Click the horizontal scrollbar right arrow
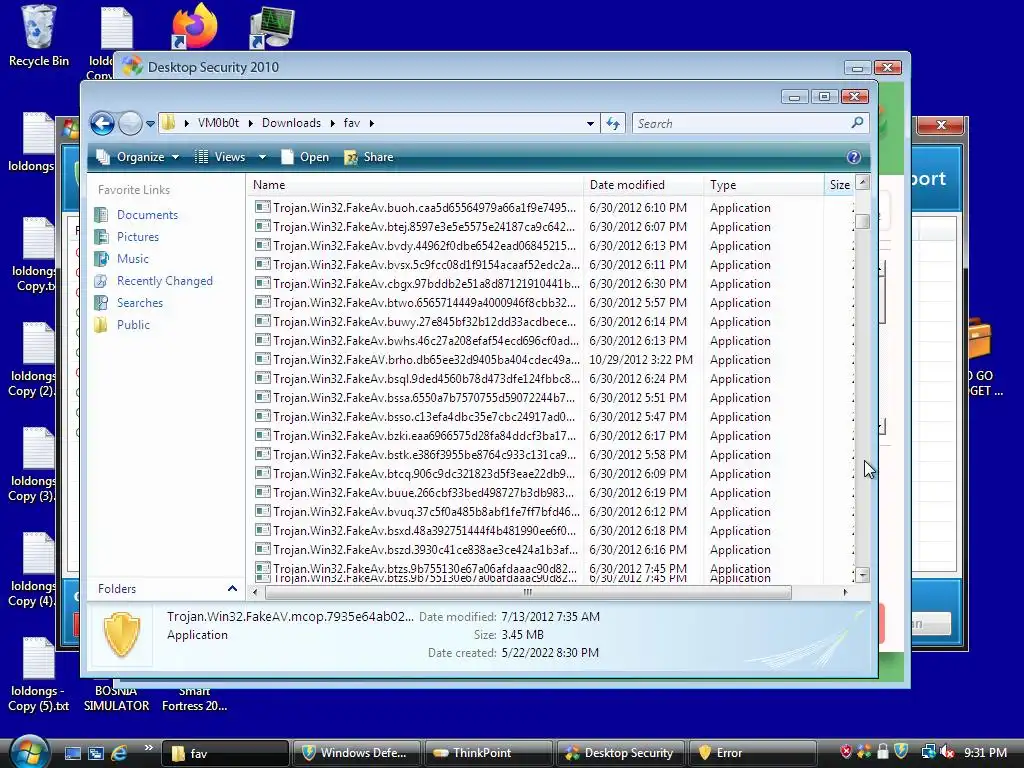This screenshot has width=1024, height=768. click(846, 592)
